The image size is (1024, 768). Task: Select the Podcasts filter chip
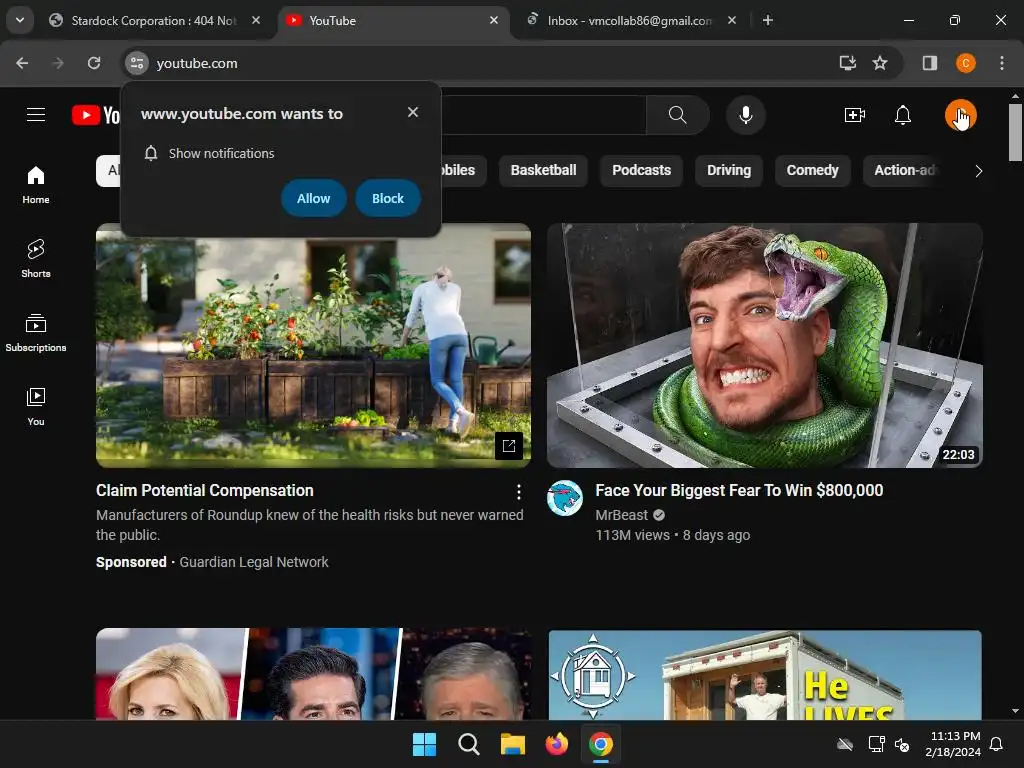[x=641, y=170]
